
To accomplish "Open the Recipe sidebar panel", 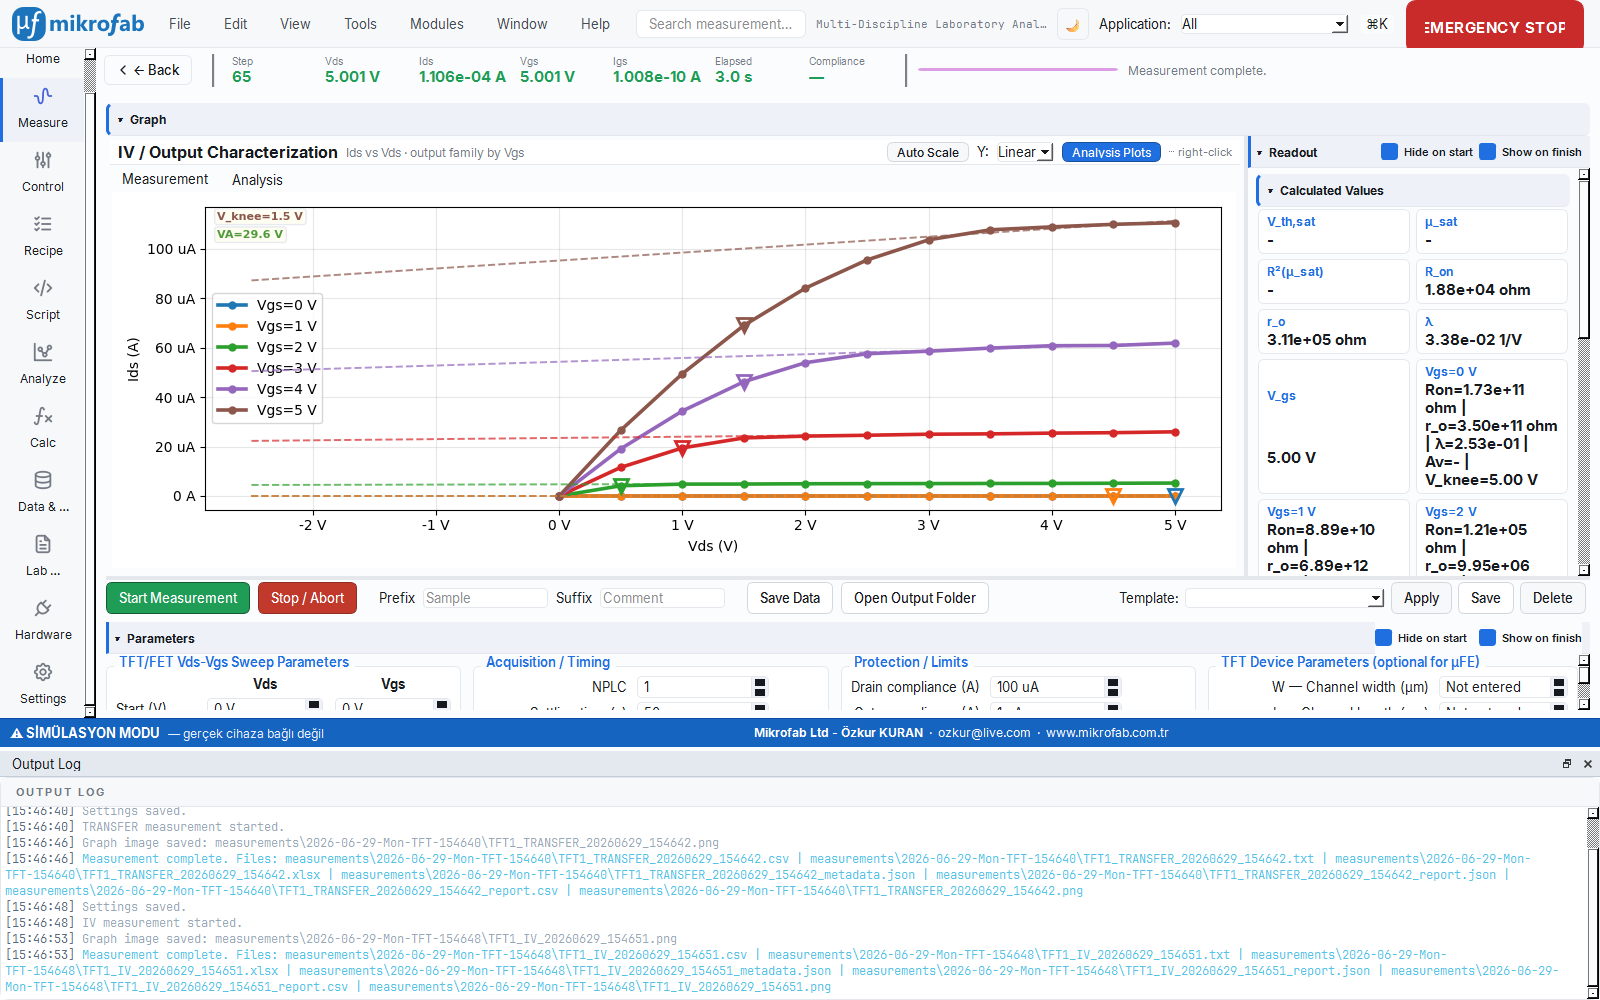I will [x=43, y=237].
